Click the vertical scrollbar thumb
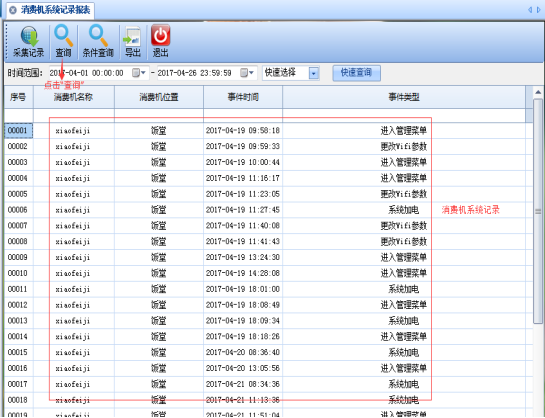 coord(538,211)
